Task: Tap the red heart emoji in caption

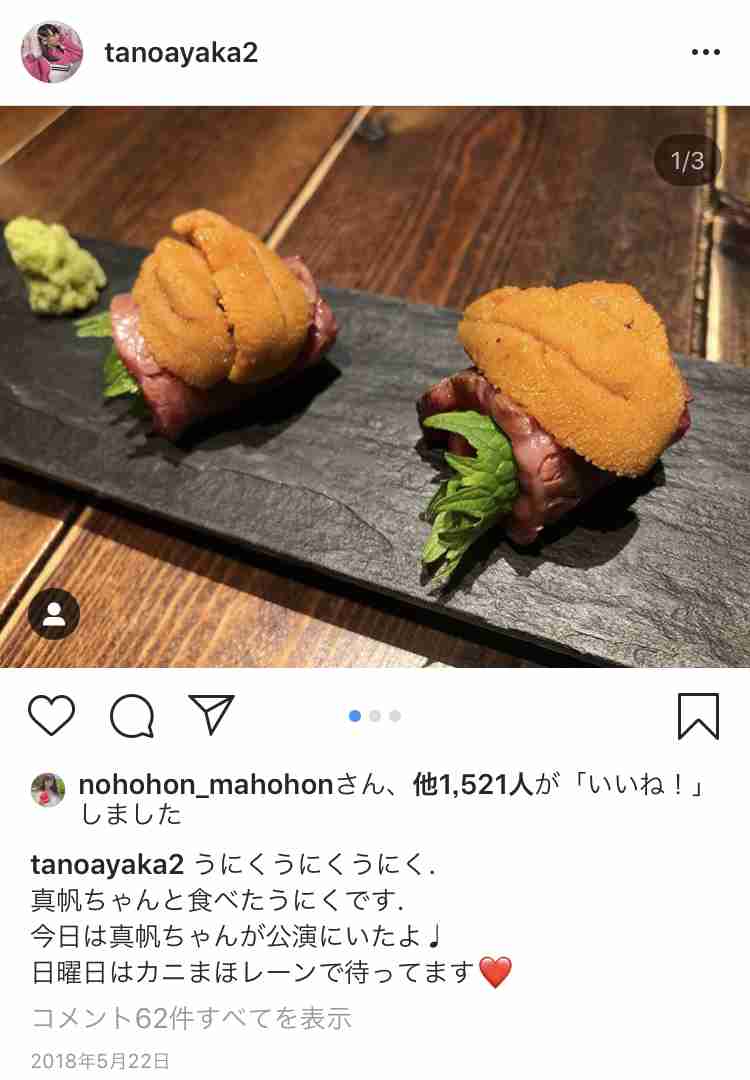Action: (x=495, y=972)
